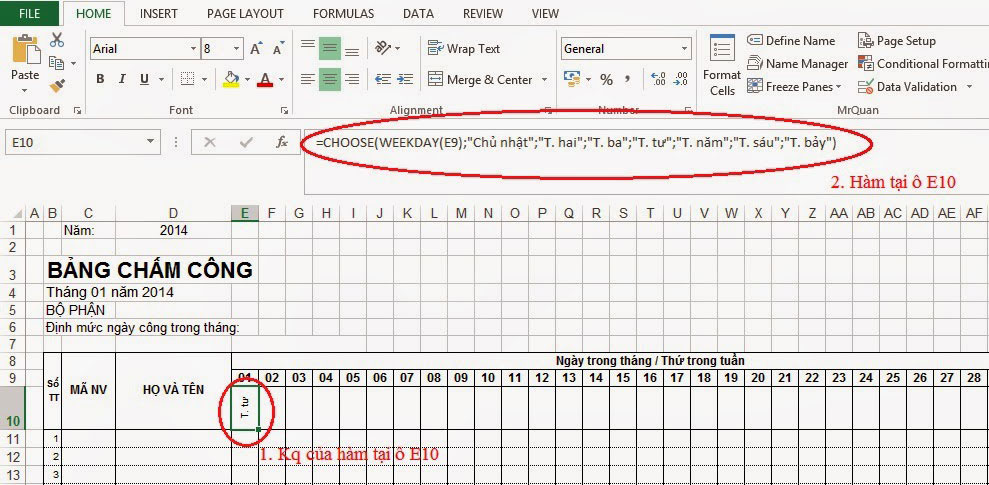Click Decrease Decimal icon
The image size is (989, 485).
(681, 79)
